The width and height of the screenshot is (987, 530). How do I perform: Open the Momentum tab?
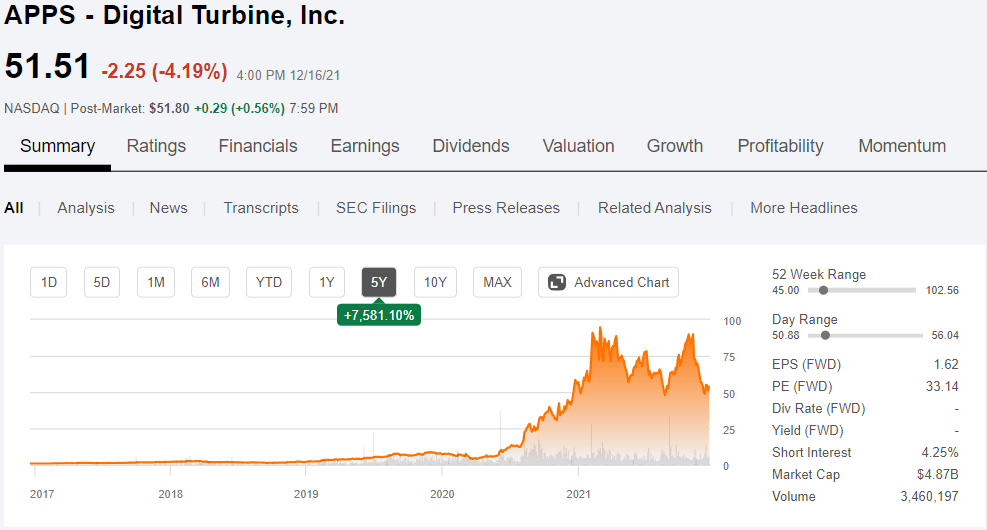[902, 146]
